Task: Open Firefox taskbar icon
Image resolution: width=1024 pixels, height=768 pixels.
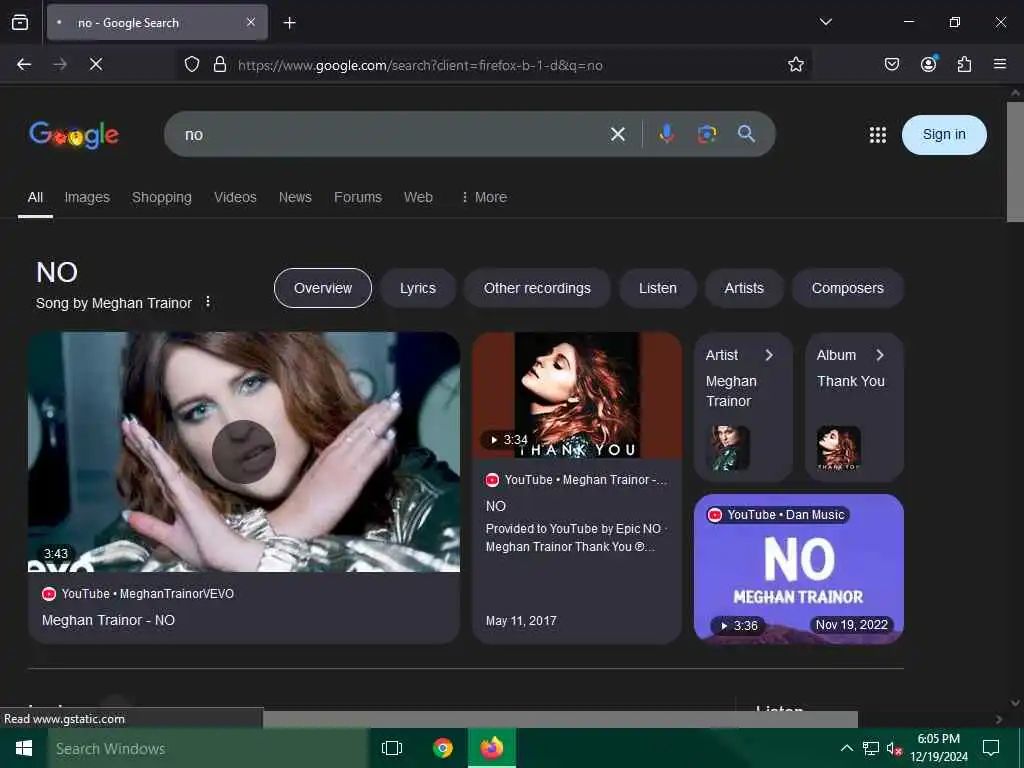Action: coord(492,748)
